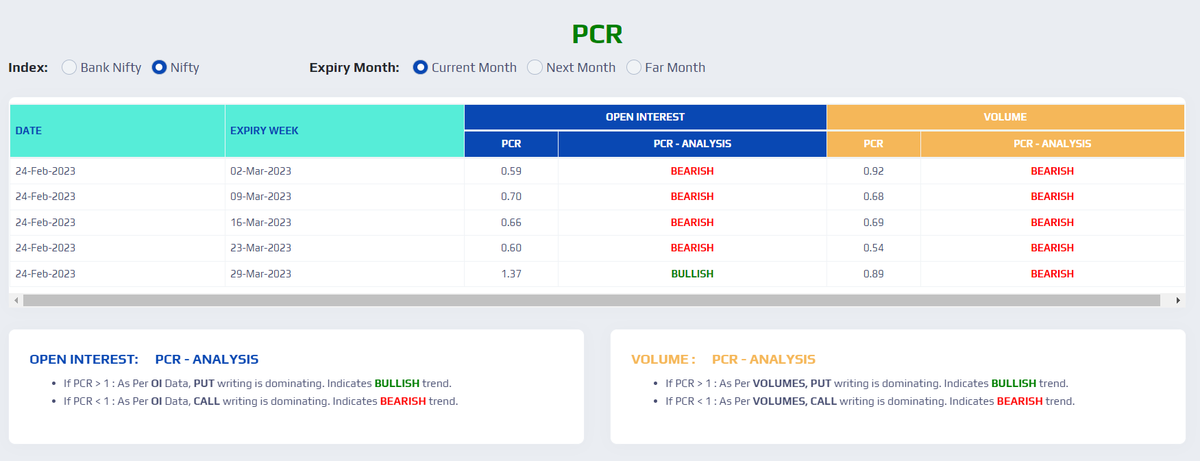Click the 0.66 open interest PCR value
Screen dimensions: 1200x461
point(511,222)
